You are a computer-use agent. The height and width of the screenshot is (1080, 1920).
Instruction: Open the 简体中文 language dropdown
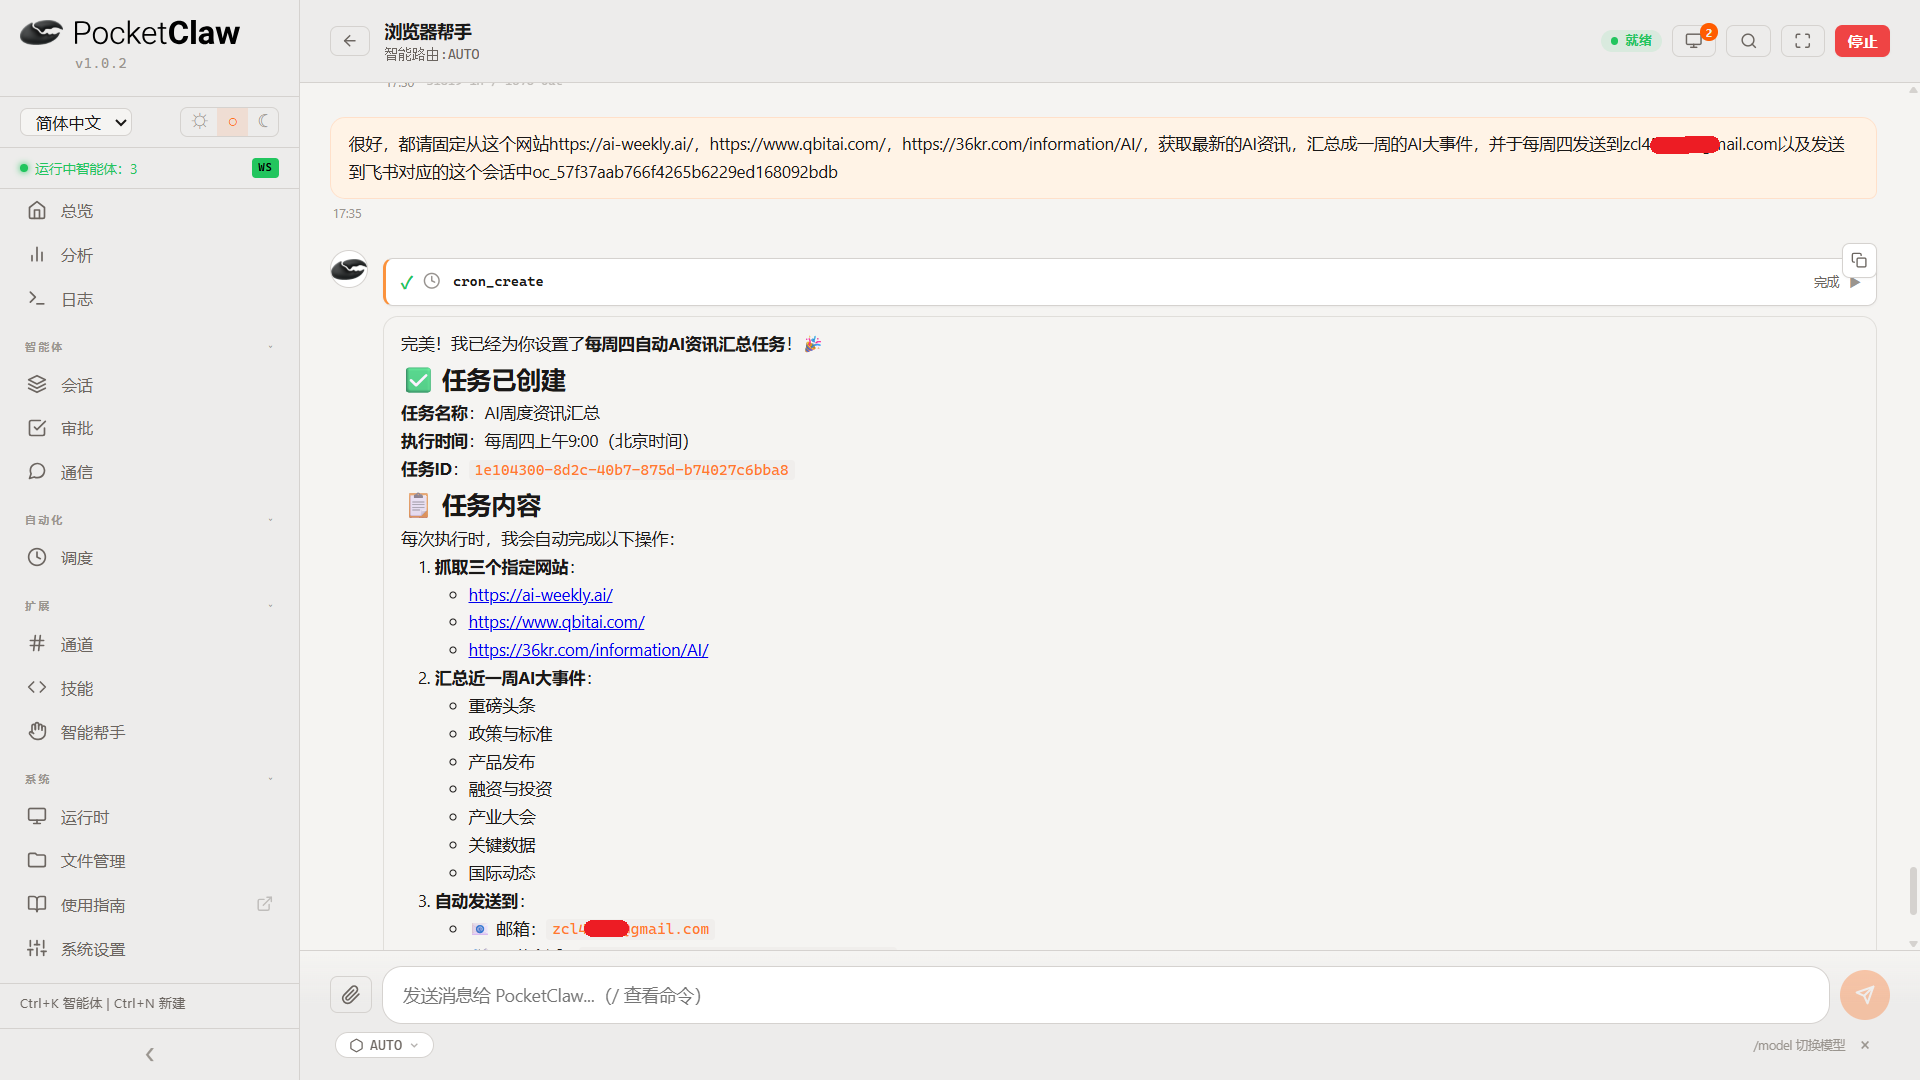click(x=76, y=122)
